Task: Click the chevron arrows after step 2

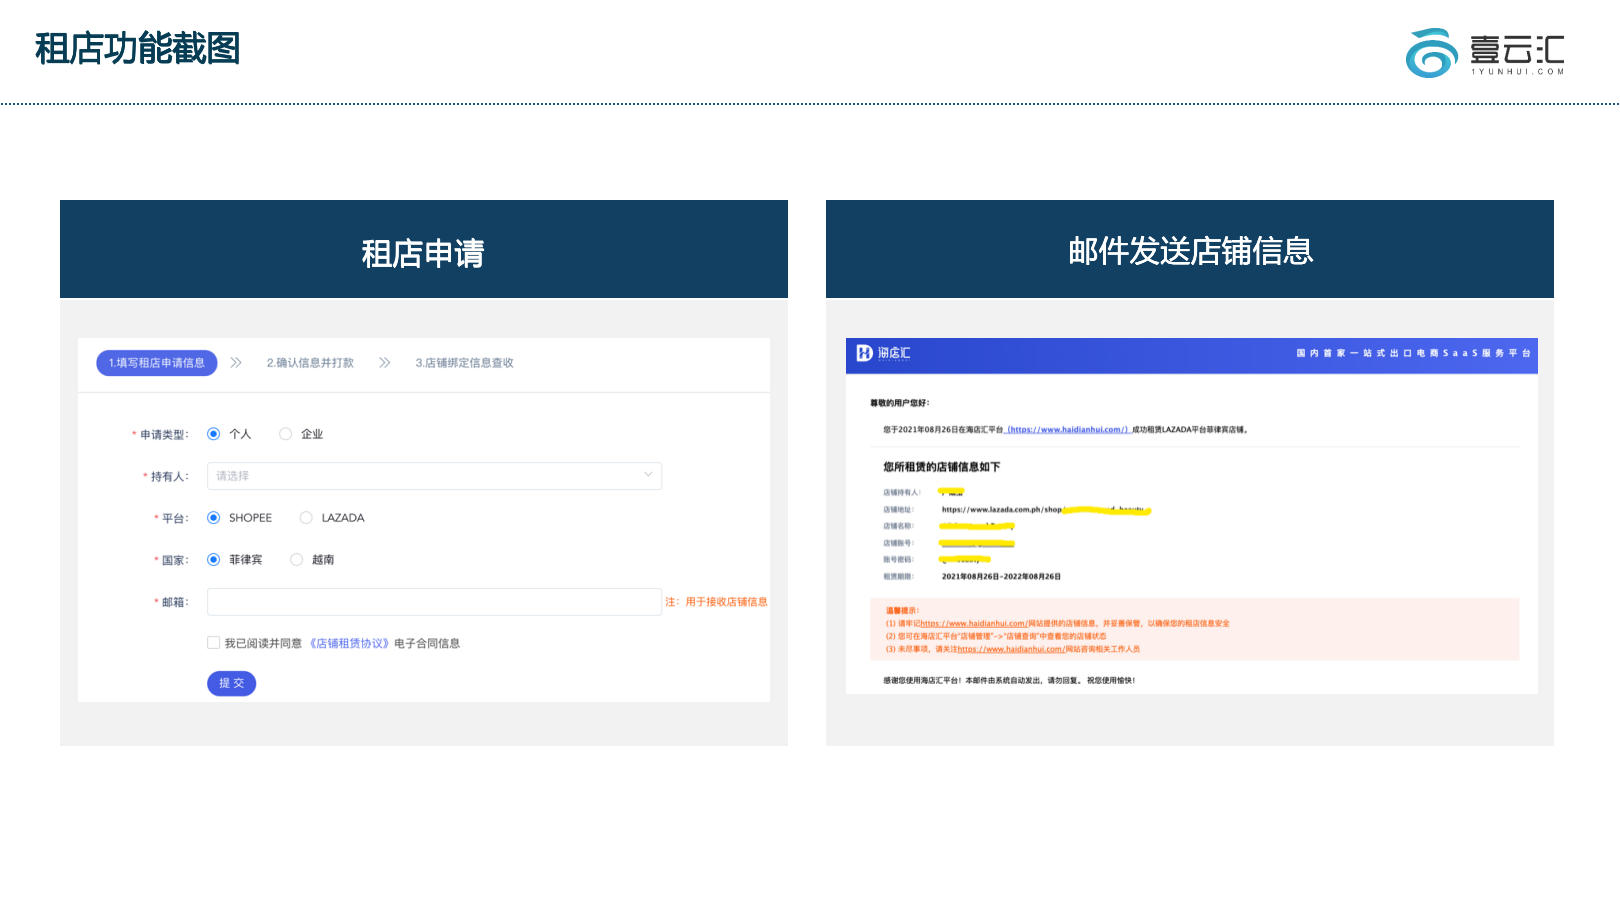Action: [385, 363]
